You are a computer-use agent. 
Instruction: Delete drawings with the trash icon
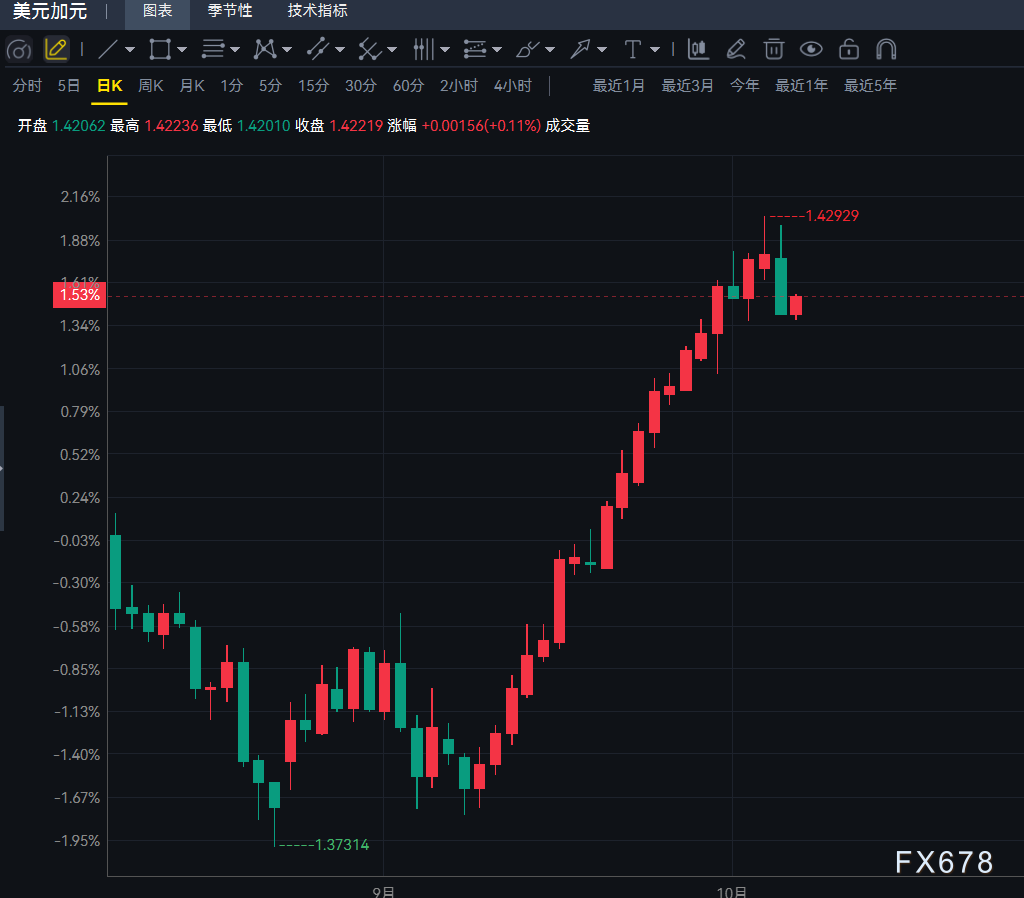coord(774,50)
